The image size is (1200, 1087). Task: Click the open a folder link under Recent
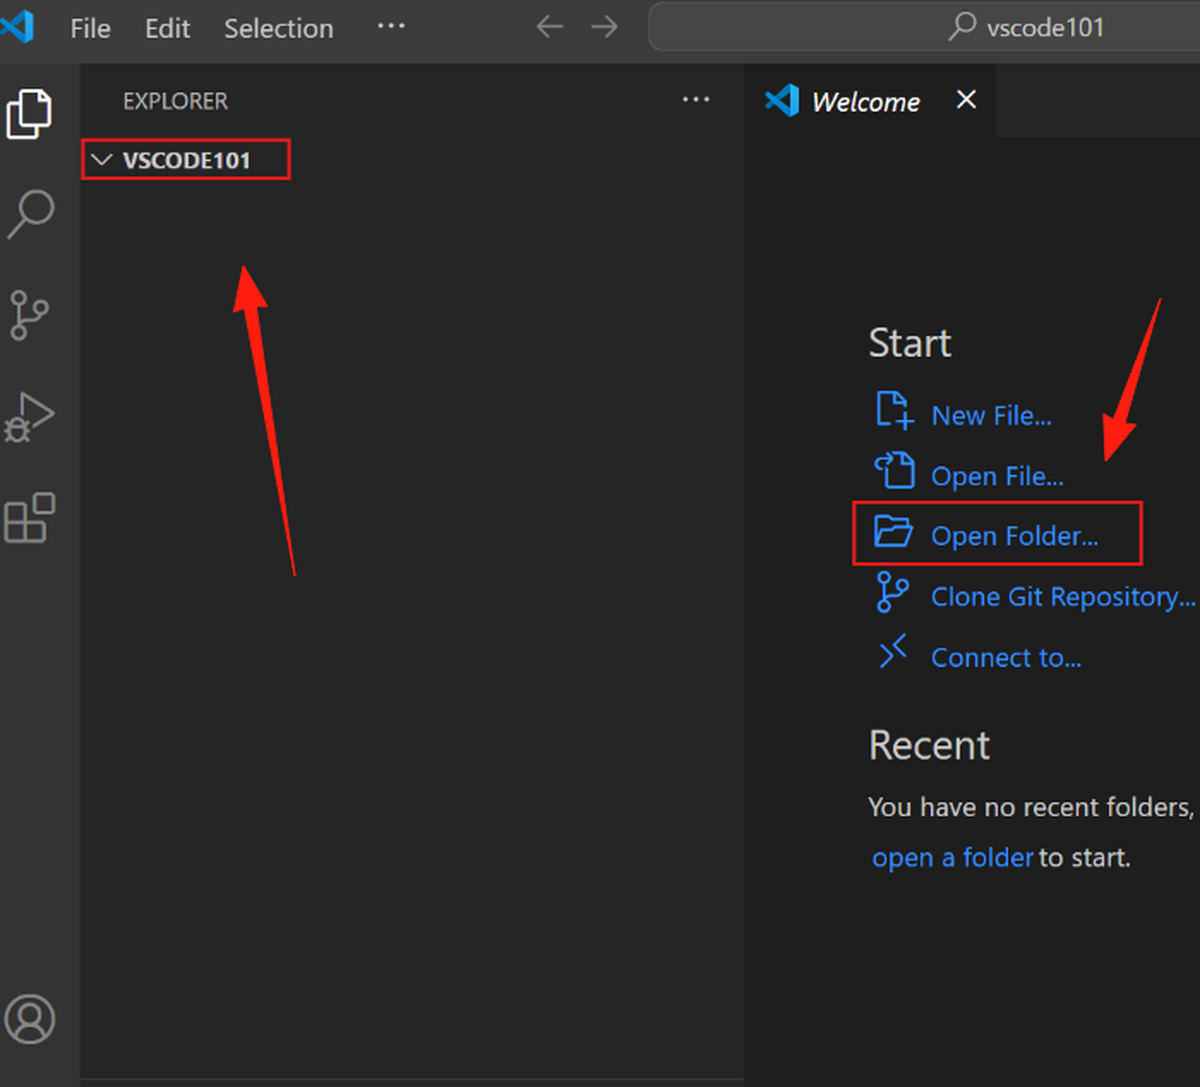pyautogui.click(x=951, y=857)
